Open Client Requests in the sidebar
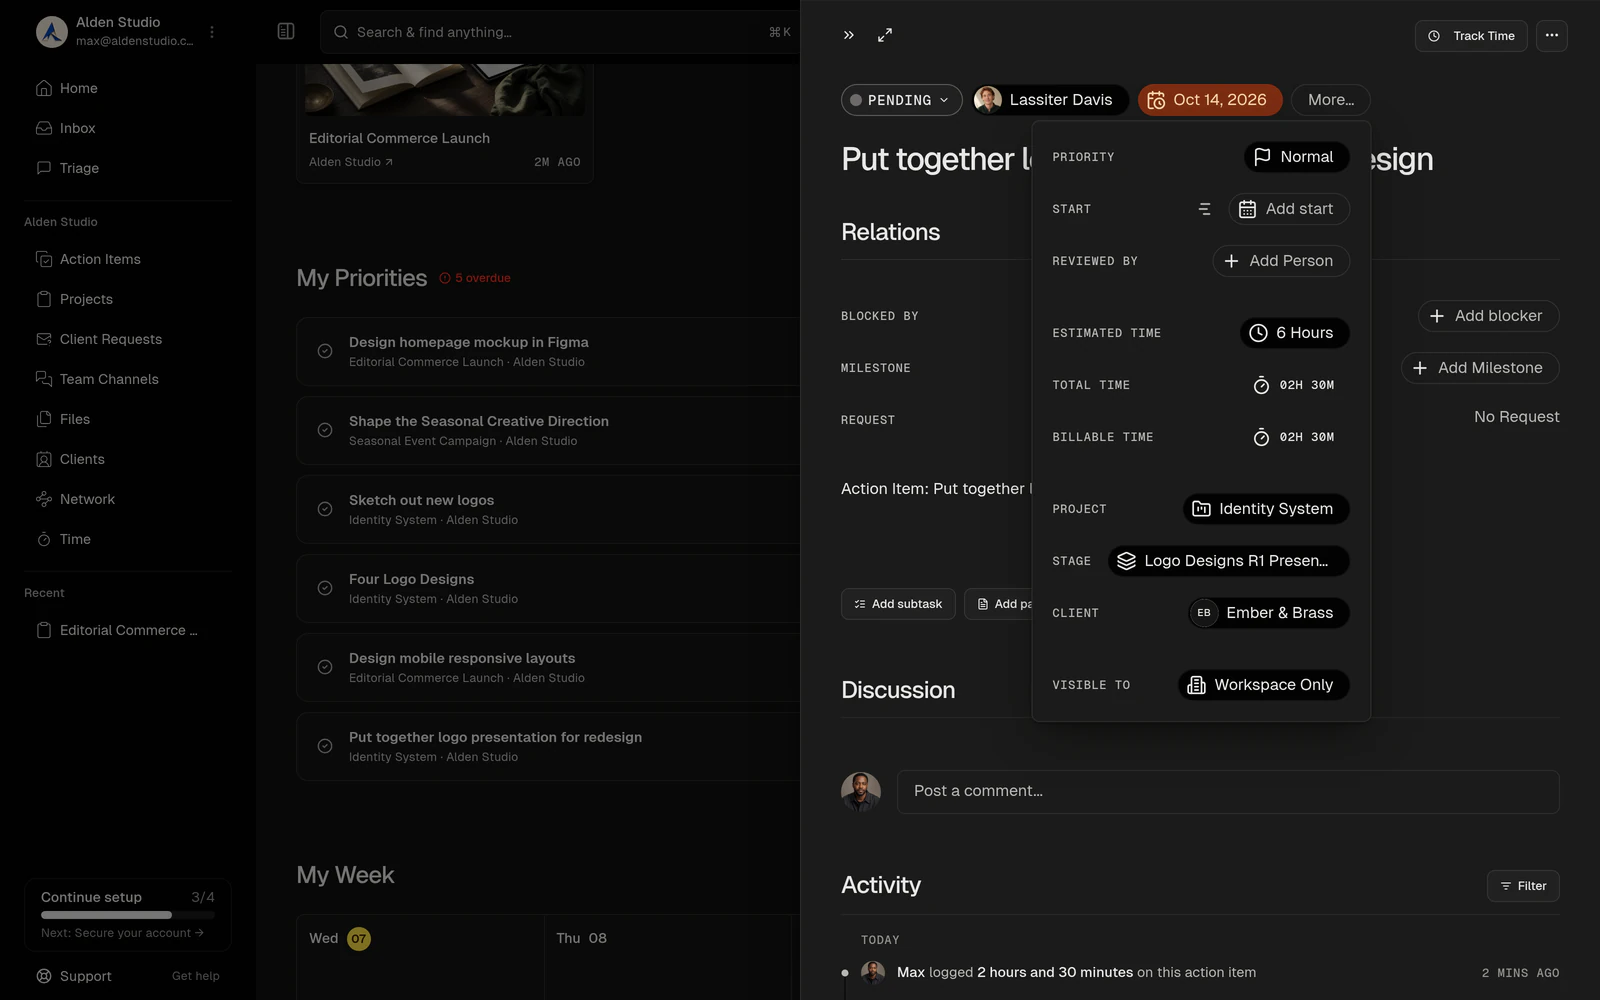Image resolution: width=1600 pixels, height=1000 pixels. point(98,339)
